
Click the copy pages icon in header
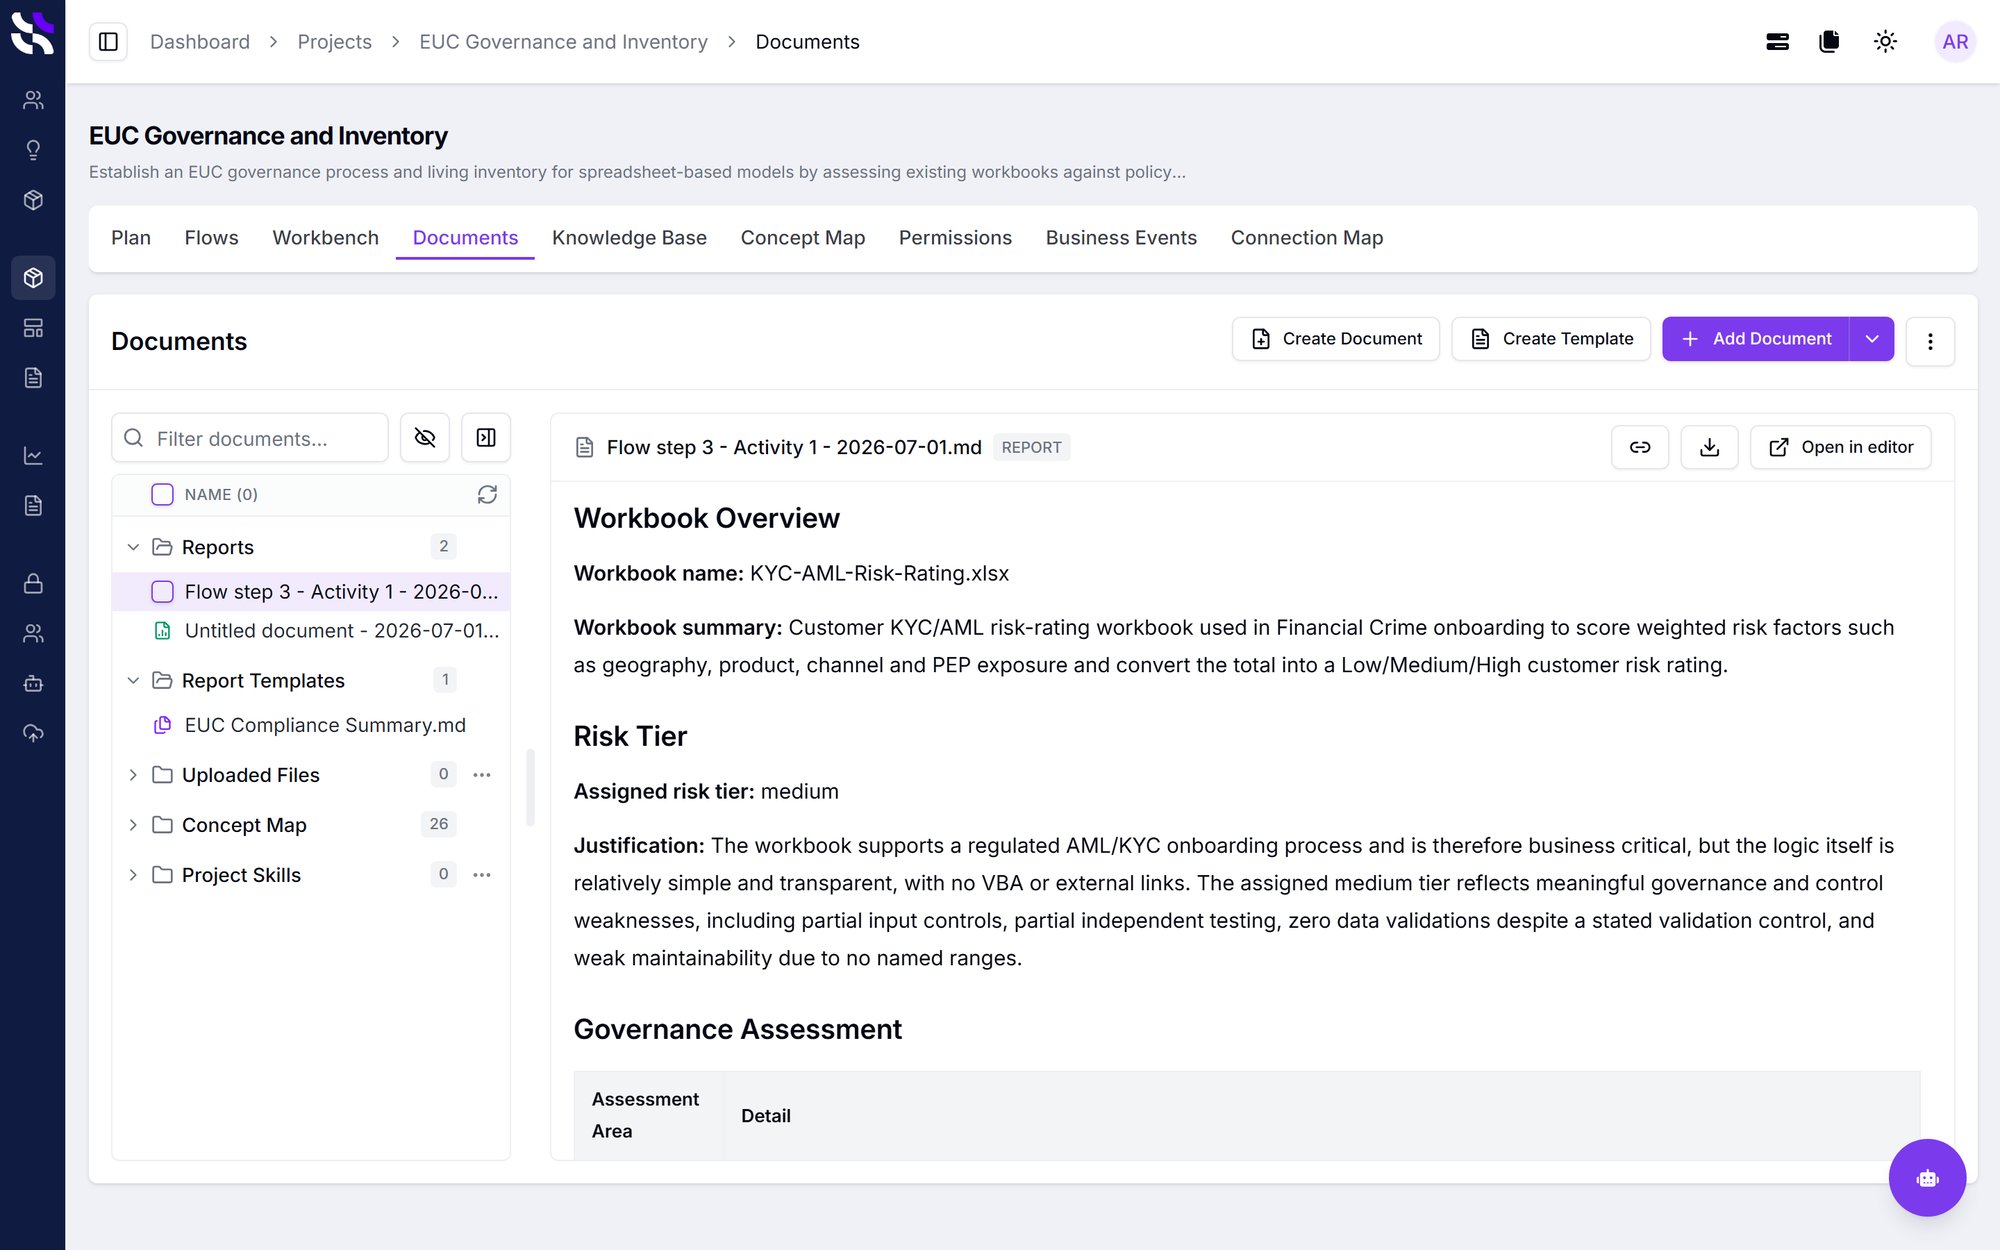tap(1829, 42)
